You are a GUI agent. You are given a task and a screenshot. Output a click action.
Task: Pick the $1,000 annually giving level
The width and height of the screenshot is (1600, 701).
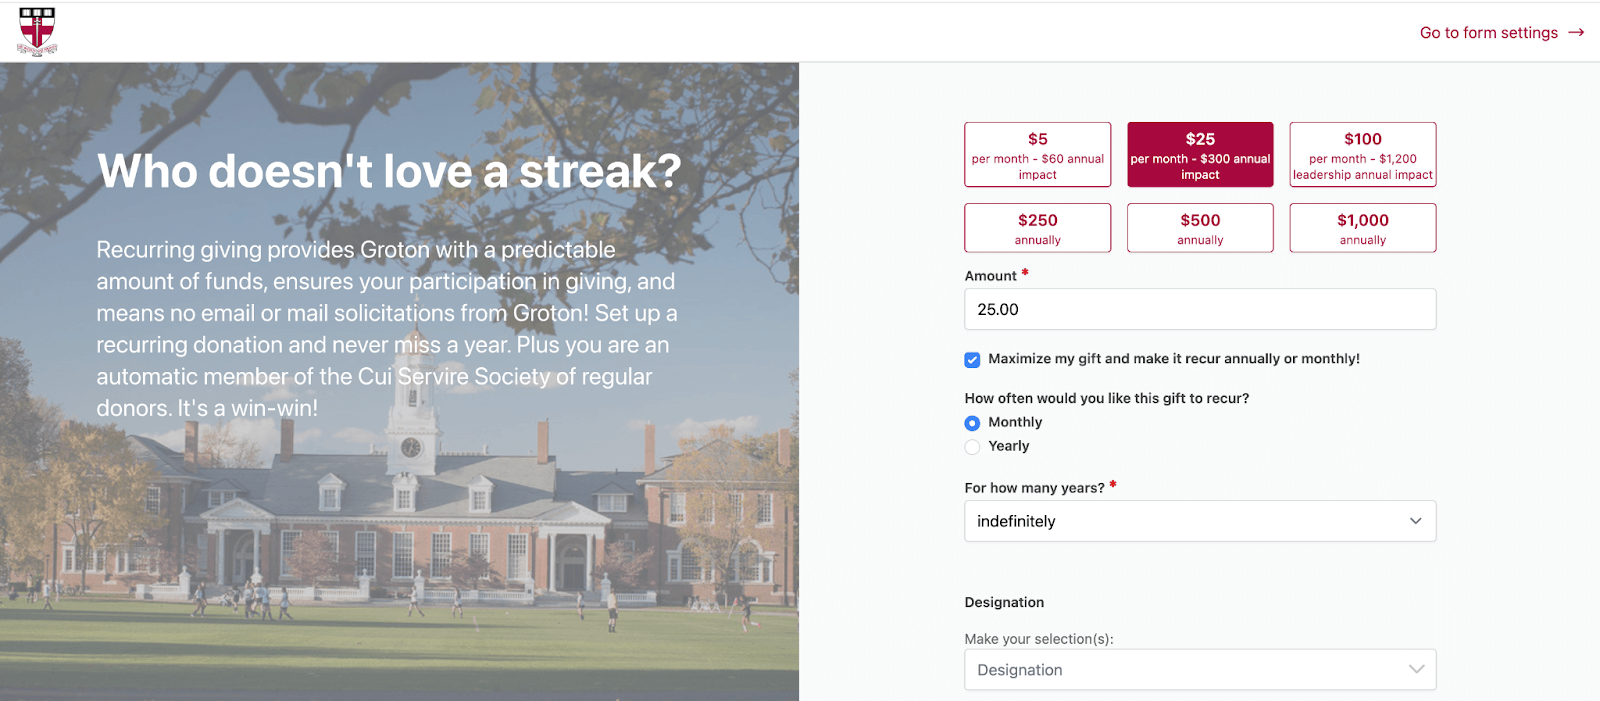point(1362,228)
